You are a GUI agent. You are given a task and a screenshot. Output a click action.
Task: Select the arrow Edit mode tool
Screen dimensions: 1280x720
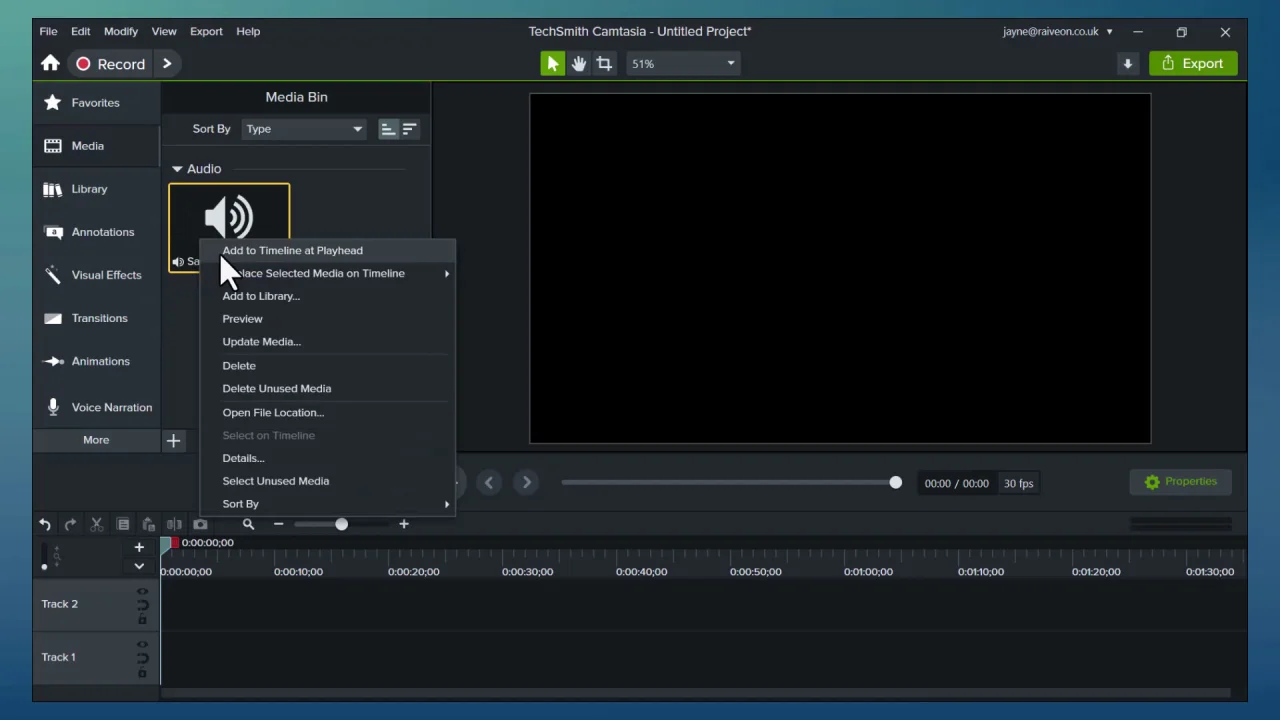pos(552,63)
